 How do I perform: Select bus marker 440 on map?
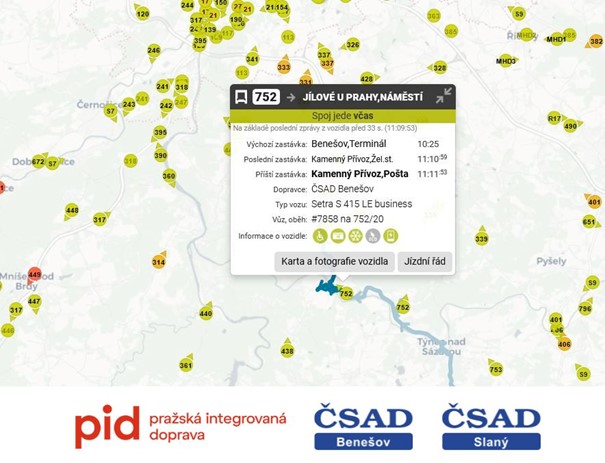(206, 313)
